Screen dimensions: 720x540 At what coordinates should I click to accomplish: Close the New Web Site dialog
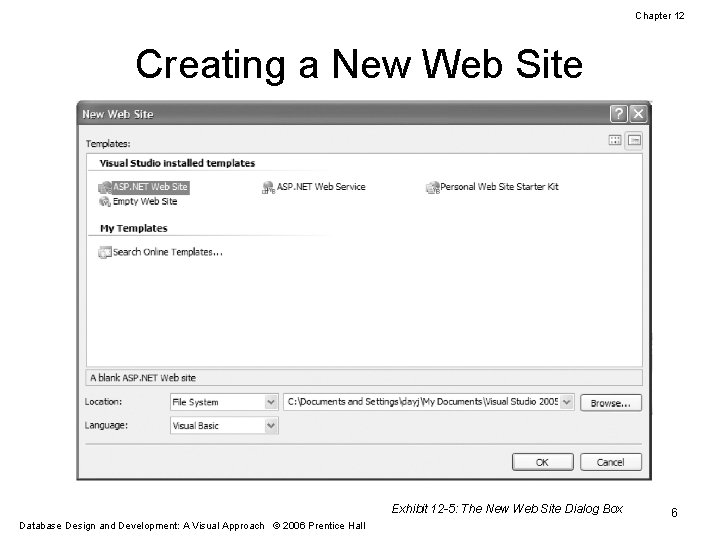(x=638, y=113)
